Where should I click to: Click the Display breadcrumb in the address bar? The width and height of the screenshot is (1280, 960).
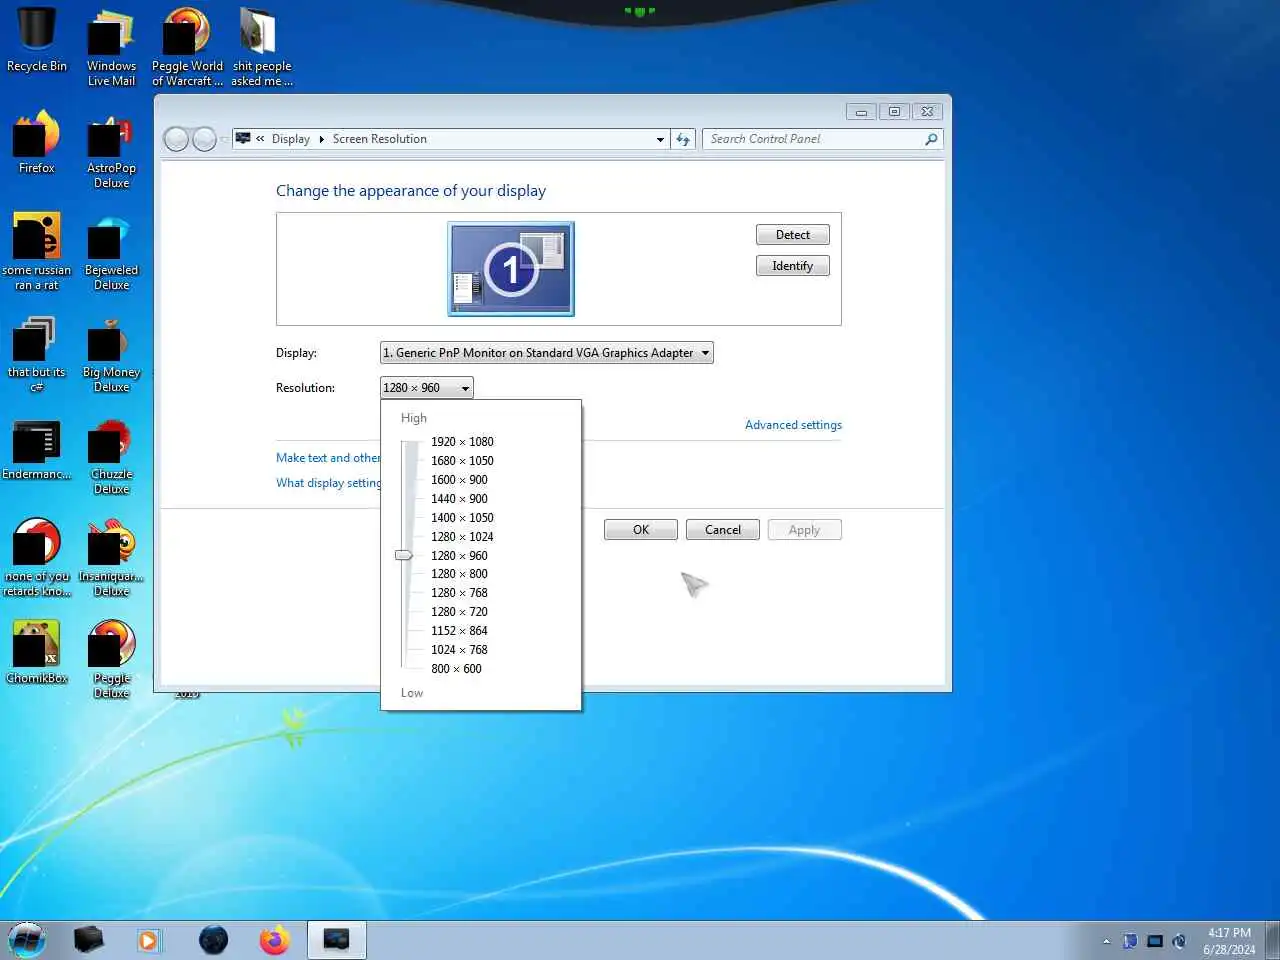[290, 139]
